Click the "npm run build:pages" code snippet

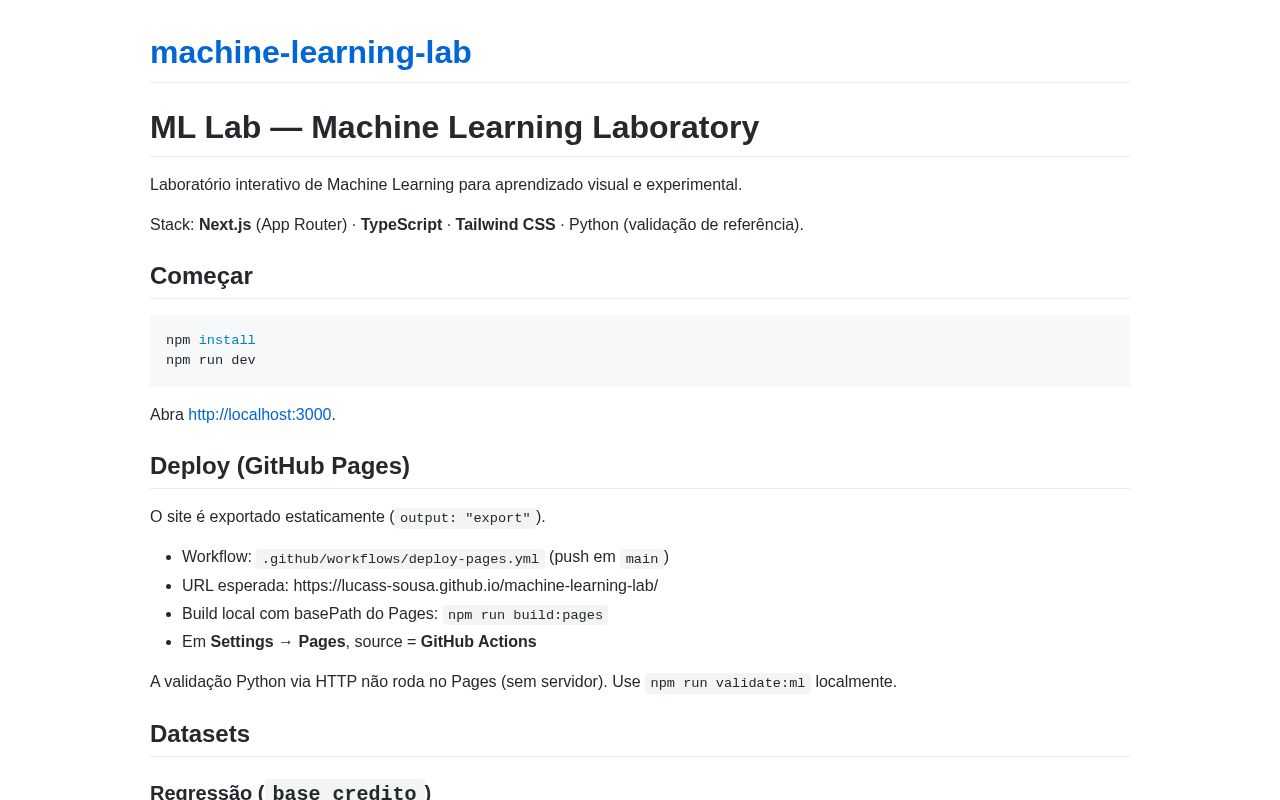(525, 615)
